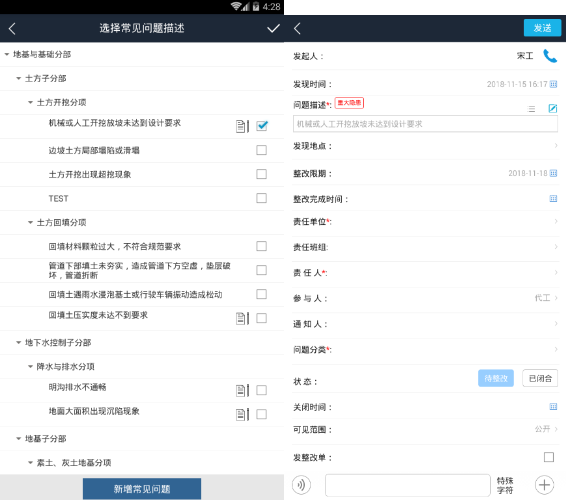This screenshot has width=570, height=500.
Task: Tap the name 宋工
Action: 525,56
